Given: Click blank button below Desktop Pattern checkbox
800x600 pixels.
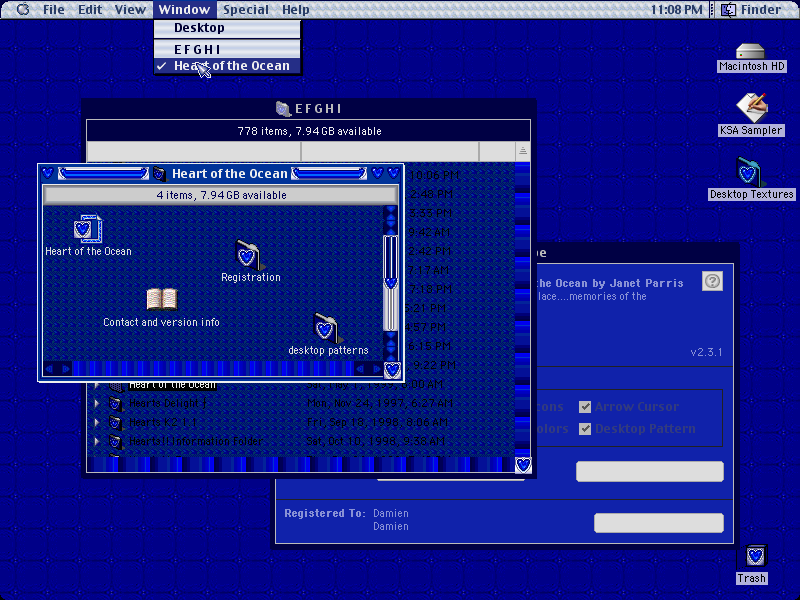Looking at the screenshot, I should 649,471.
